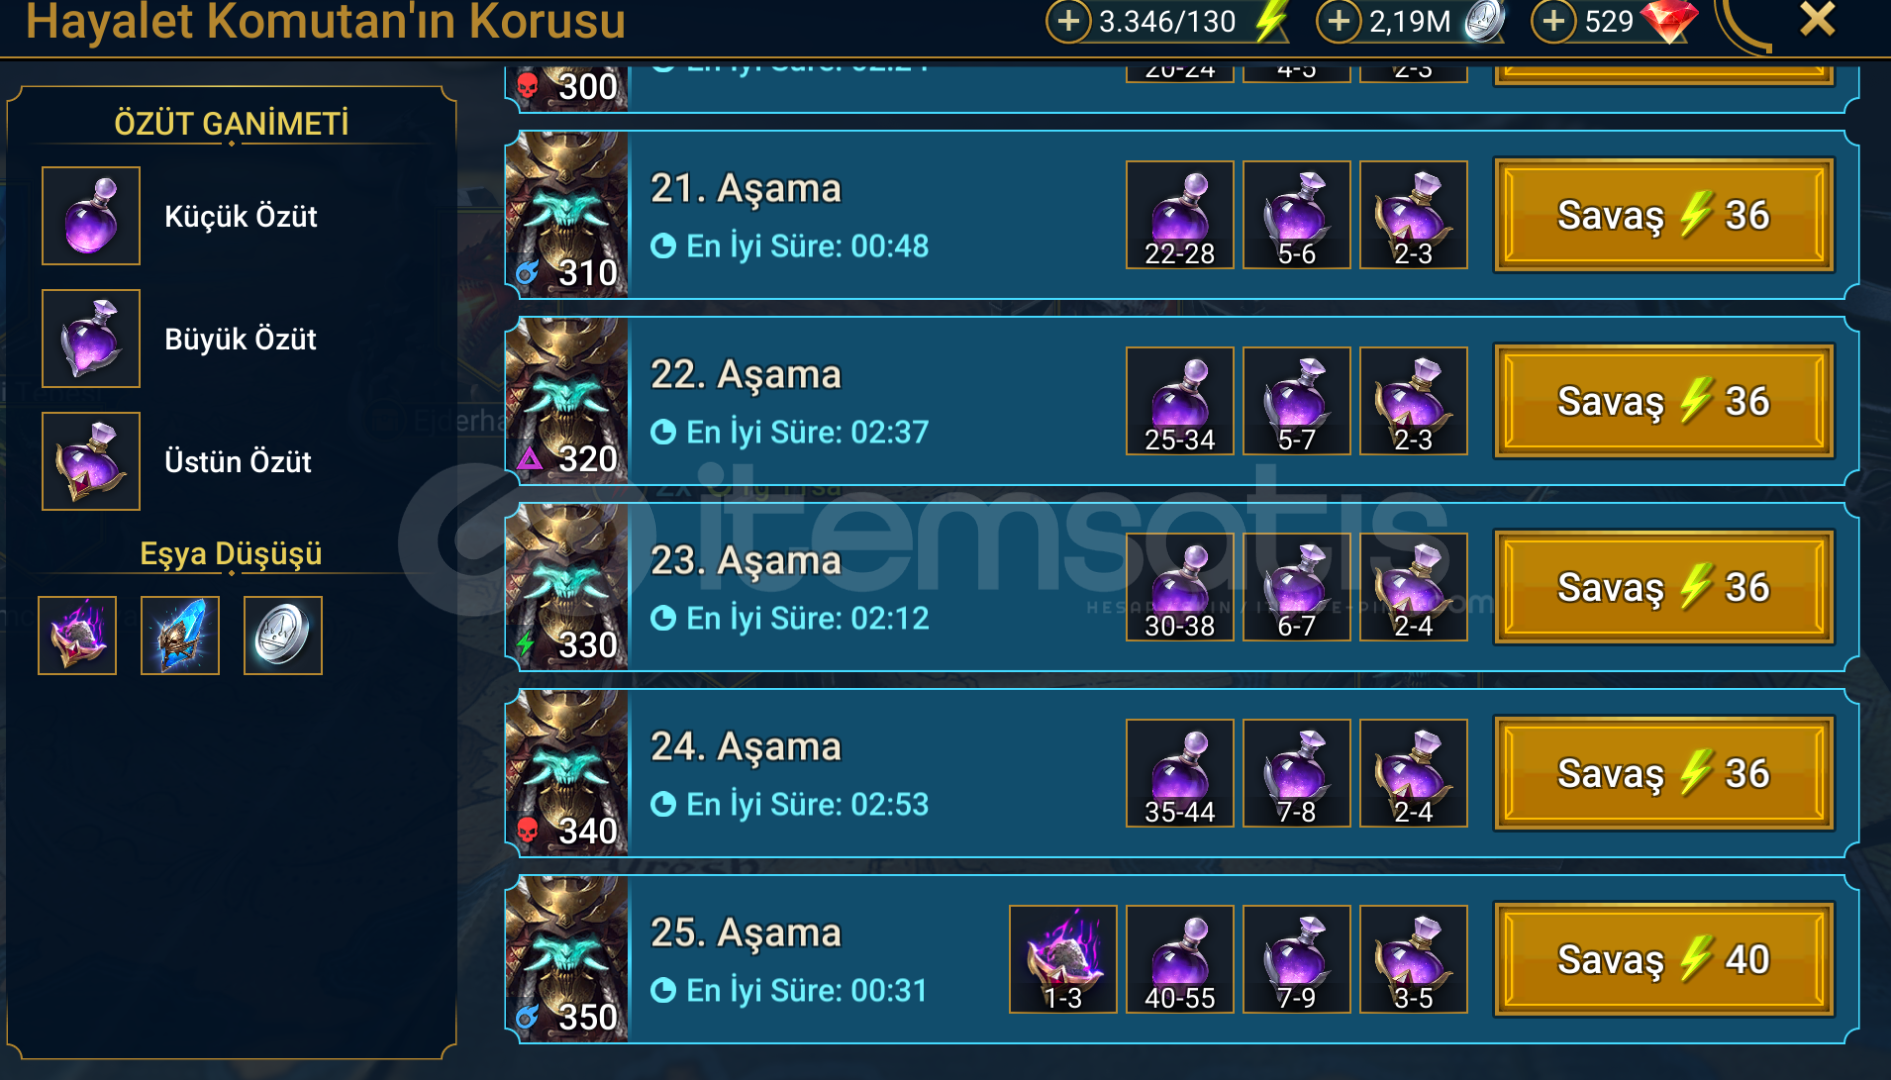Tap the 22-28 small potion reward in stage 21

[1180, 215]
